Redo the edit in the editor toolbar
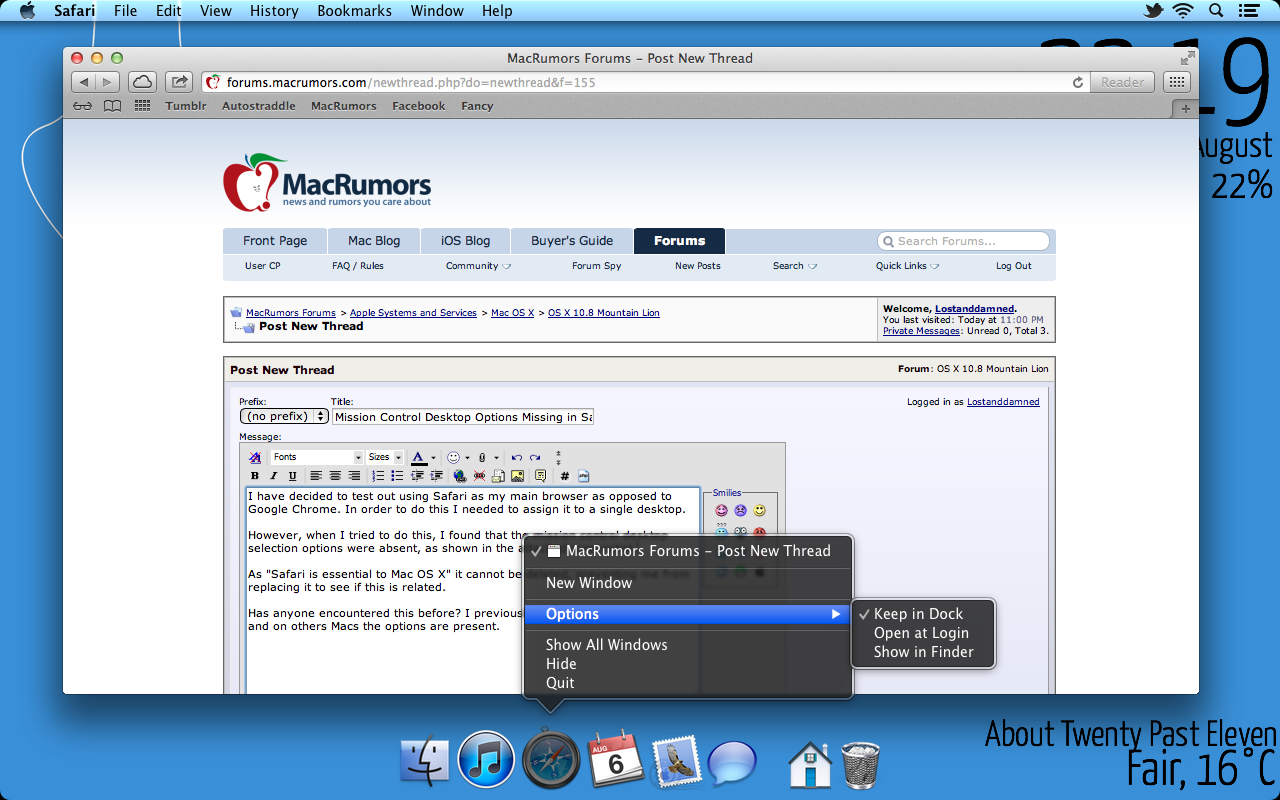 pos(536,457)
